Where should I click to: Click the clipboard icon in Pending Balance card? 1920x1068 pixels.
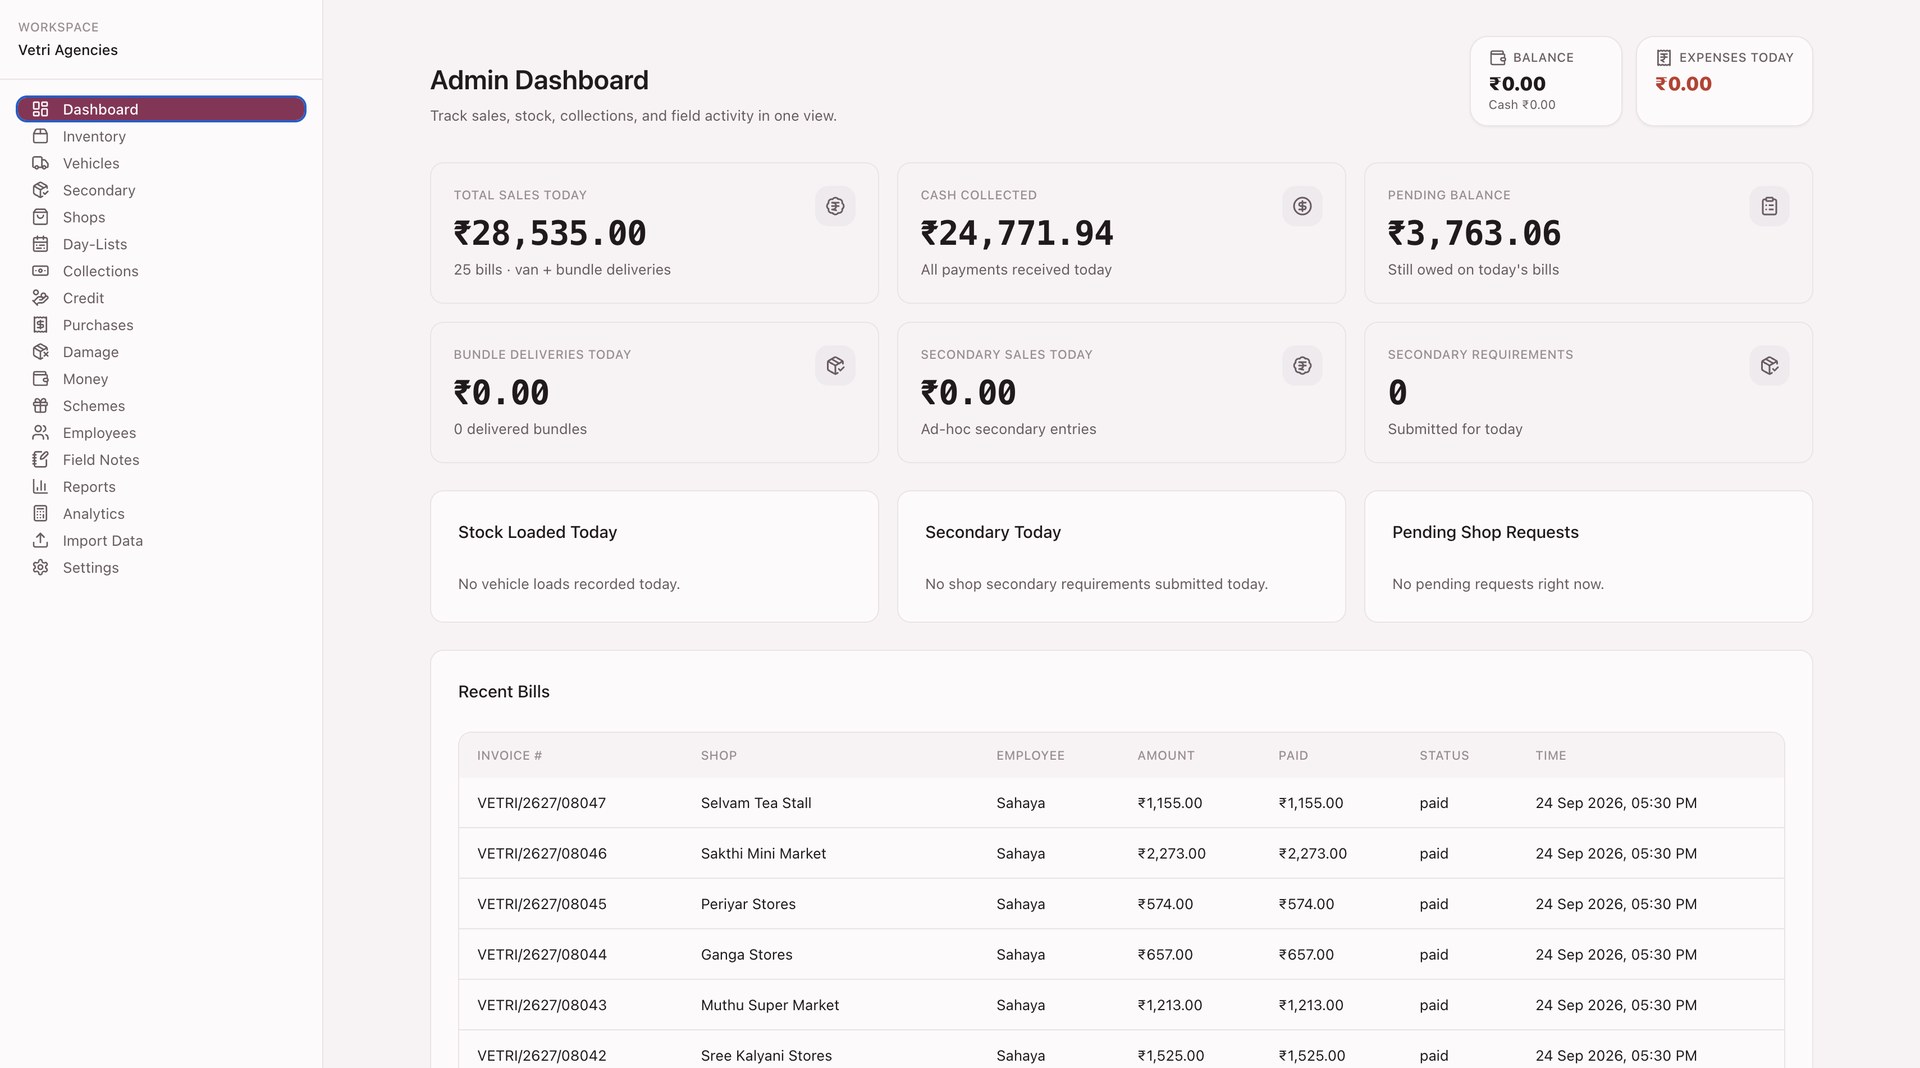point(1769,206)
